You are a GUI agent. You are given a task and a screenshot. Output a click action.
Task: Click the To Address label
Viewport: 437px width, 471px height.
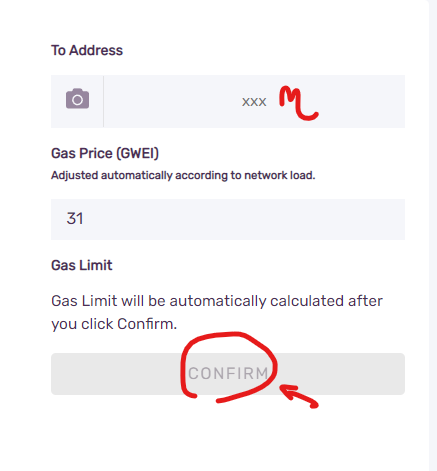coord(87,50)
